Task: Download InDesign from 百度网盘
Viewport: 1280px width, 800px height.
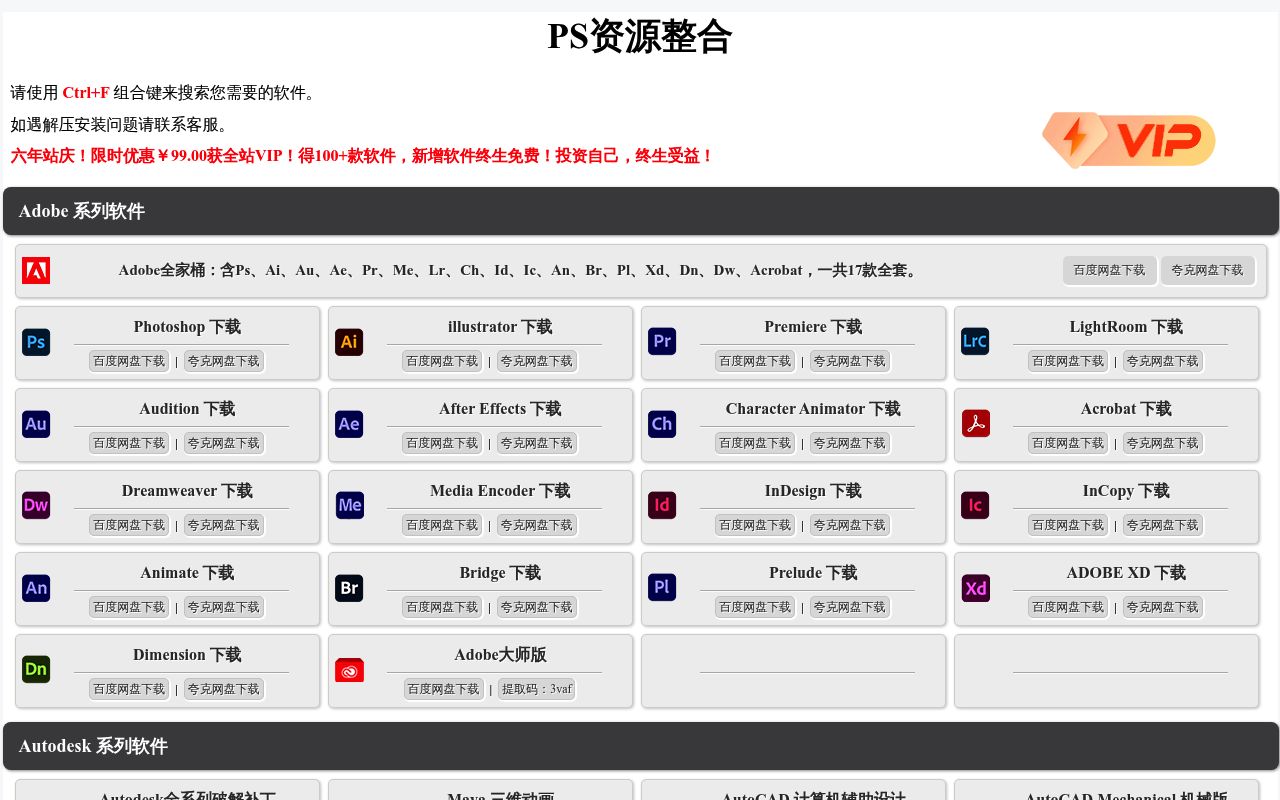Action: 755,525
